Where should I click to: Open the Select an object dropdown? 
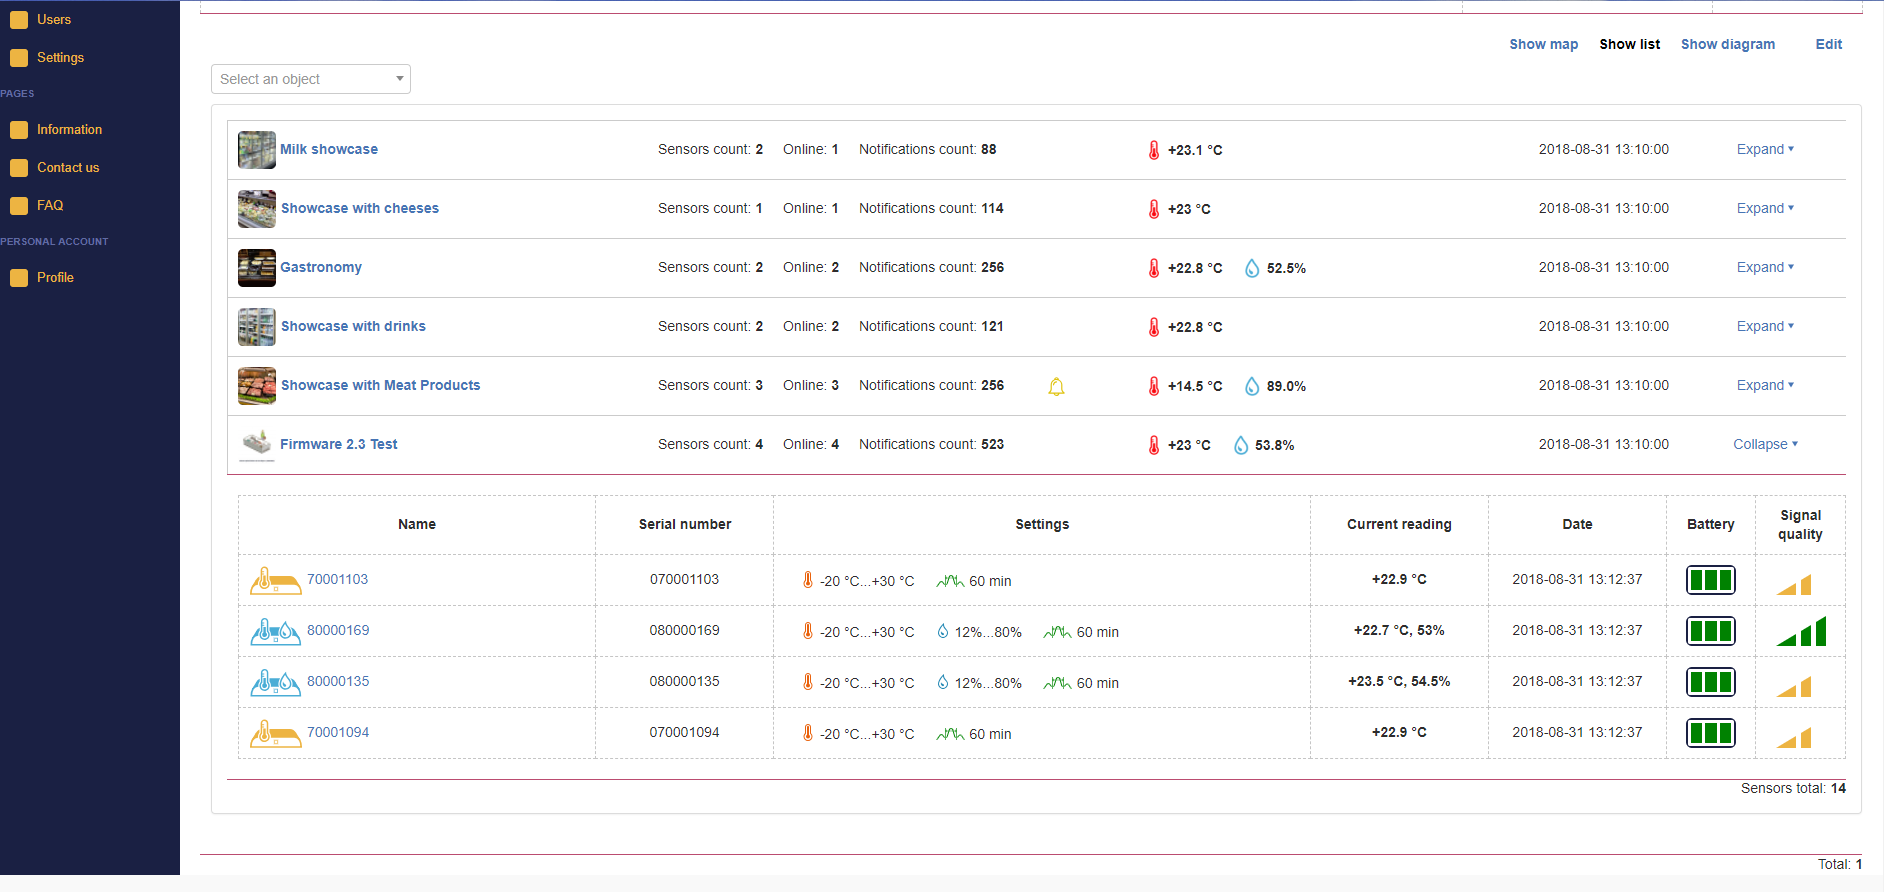pyautogui.click(x=311, y=79)
